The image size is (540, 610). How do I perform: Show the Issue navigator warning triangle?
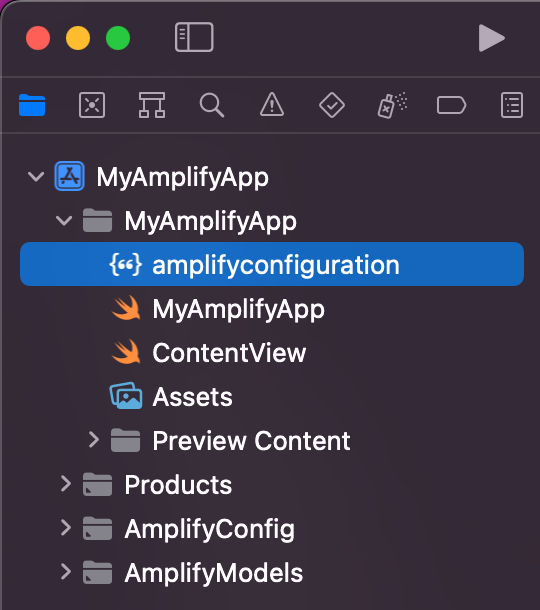(272, 105)
